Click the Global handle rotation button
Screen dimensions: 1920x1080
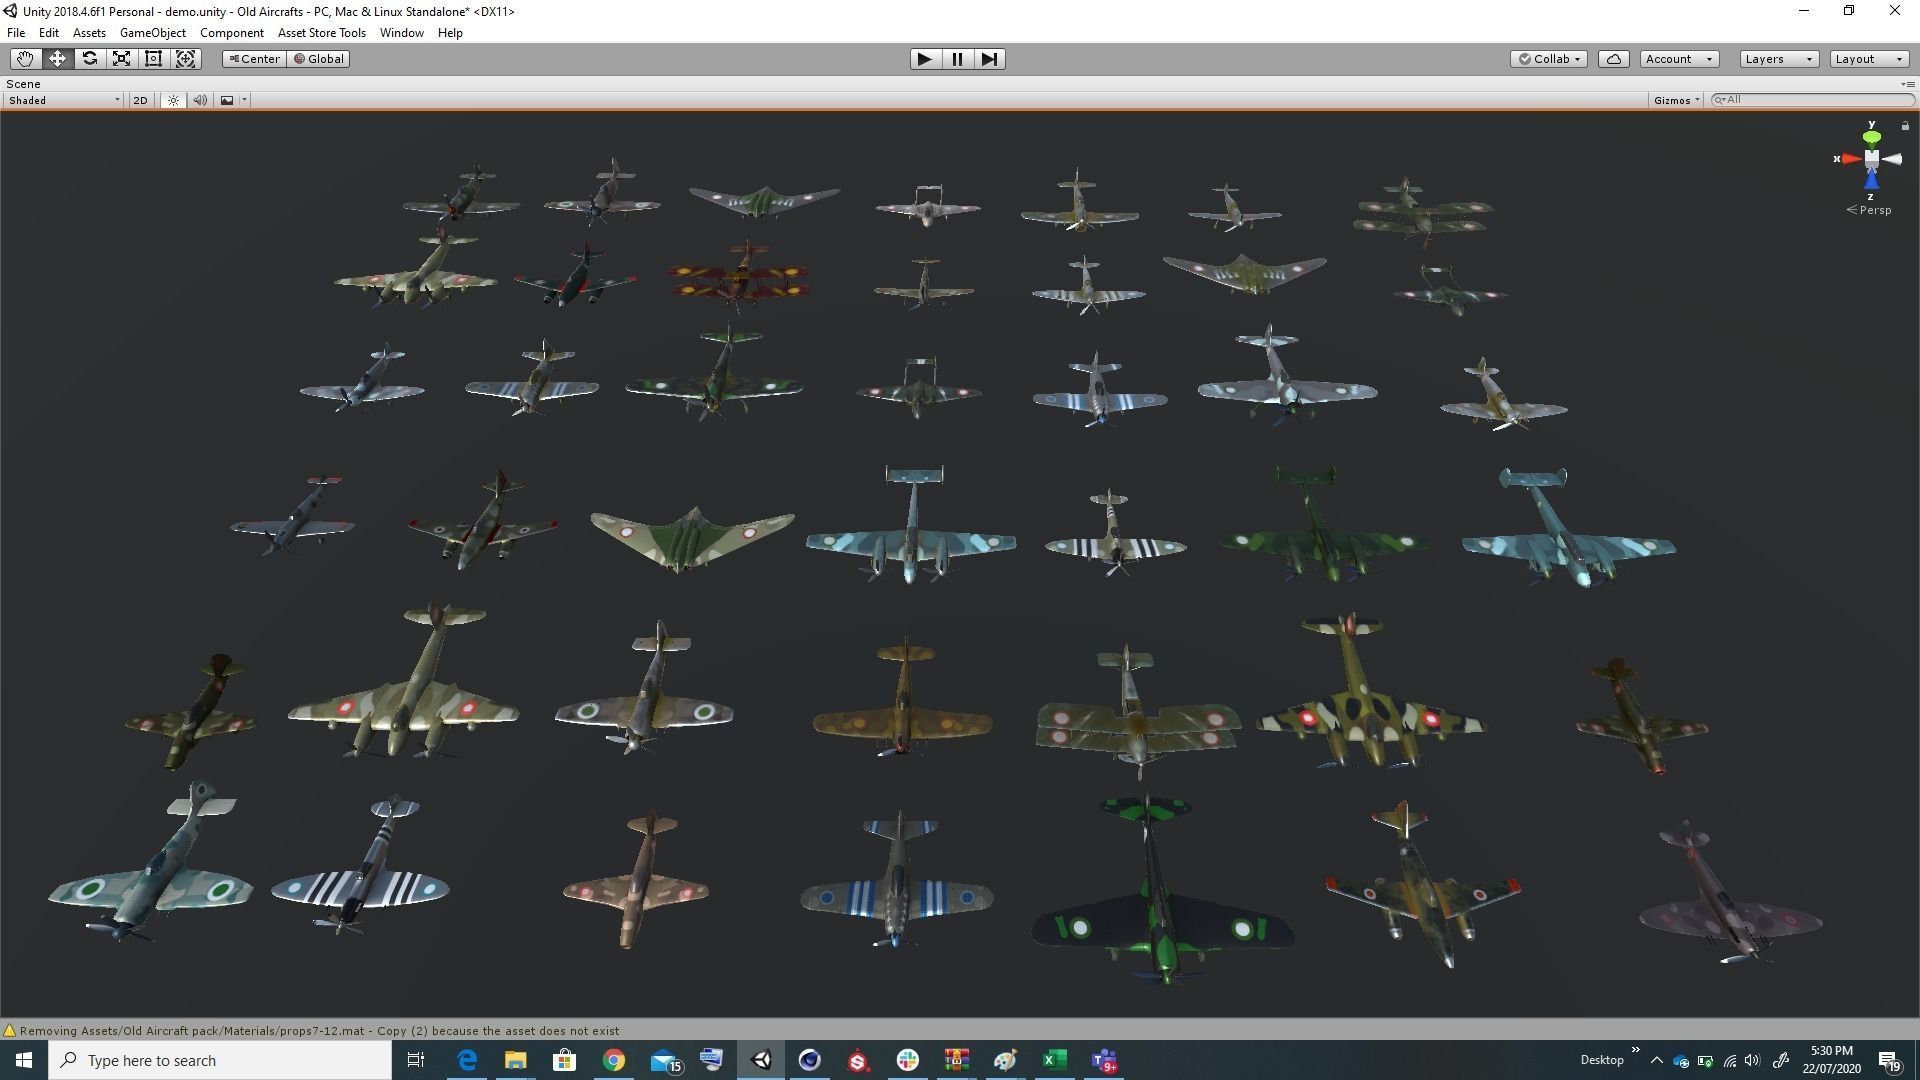pyautogui.click(x=319, y=59)
